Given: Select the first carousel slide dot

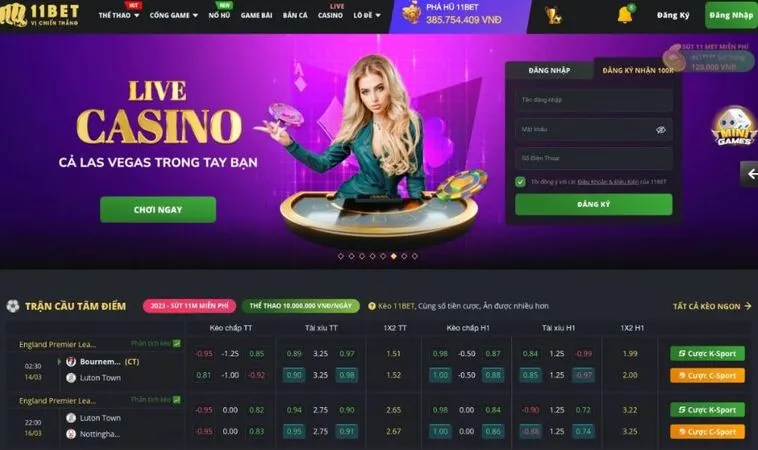Looking at the screenshot, I should tap(341, 256).
